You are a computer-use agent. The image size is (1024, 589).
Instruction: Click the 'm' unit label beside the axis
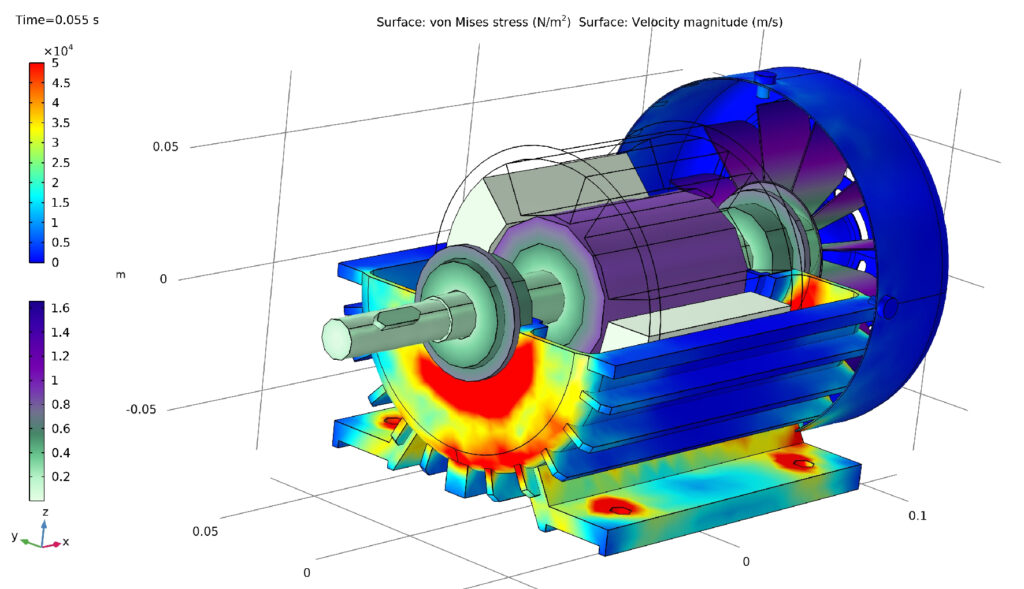[121, 274]
